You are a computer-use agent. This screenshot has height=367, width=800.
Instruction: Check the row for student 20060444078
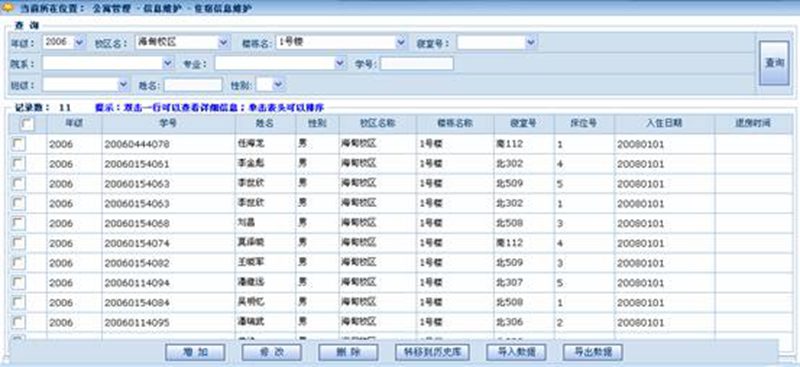tap(19, 144)
